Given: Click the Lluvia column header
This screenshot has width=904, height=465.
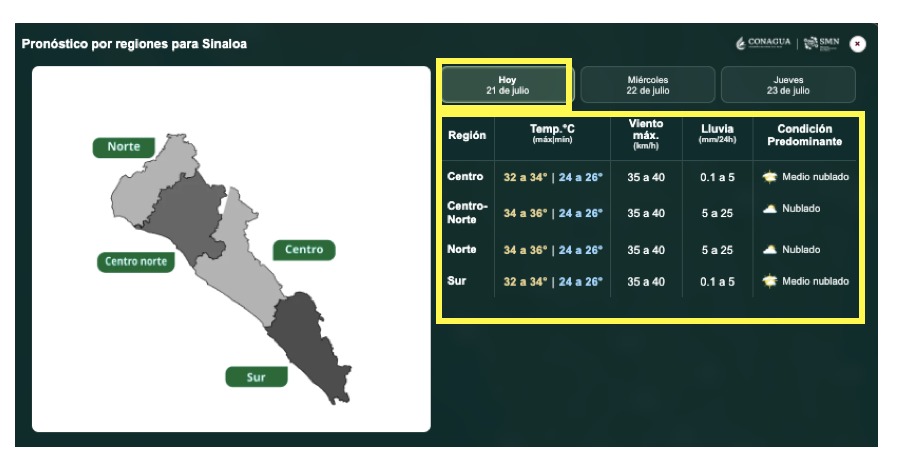Looking at the screenshot, I should coord(717,133).
